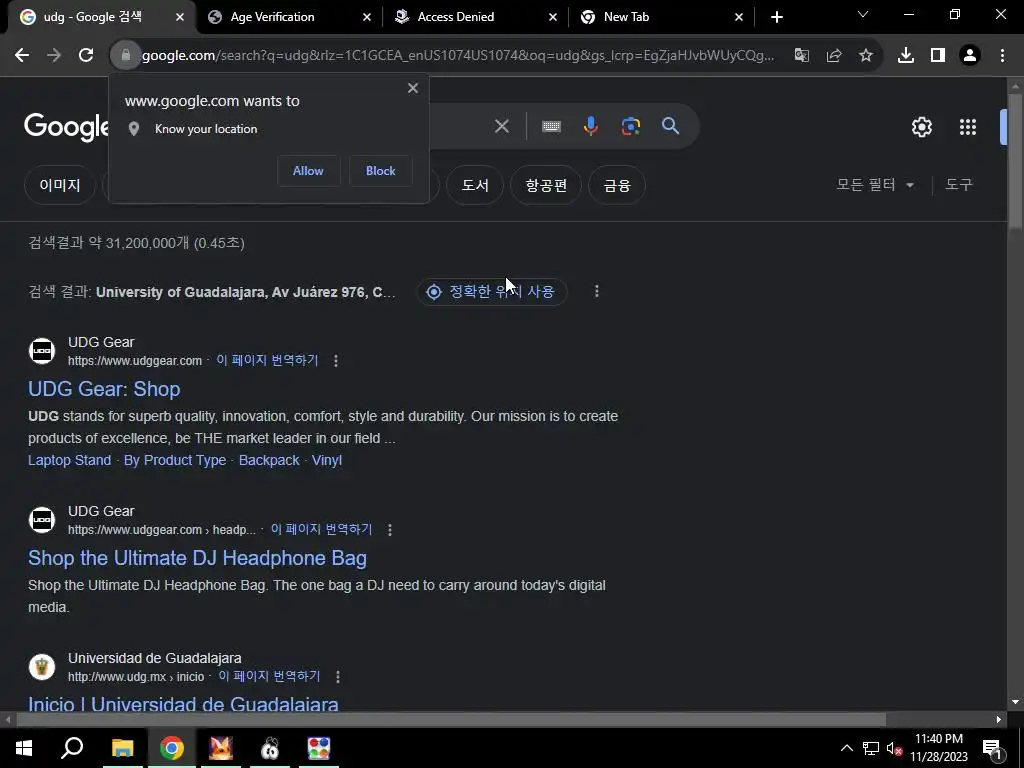Open the Laptop Stand sitelink

click(69, 460)
